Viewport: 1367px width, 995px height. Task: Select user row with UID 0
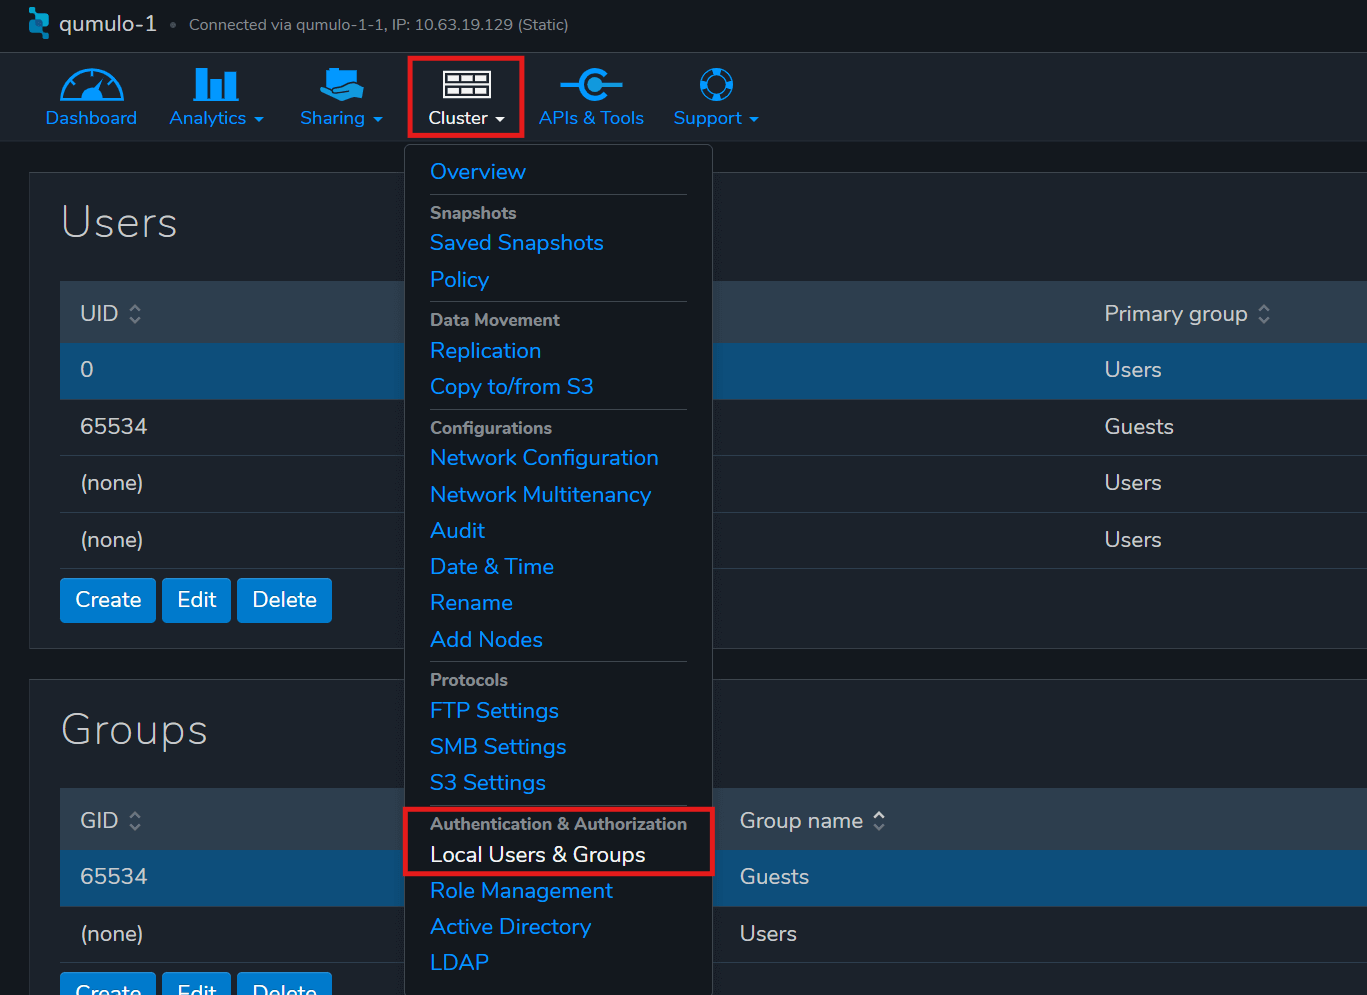pyautogui.click(x=713, y=371)
